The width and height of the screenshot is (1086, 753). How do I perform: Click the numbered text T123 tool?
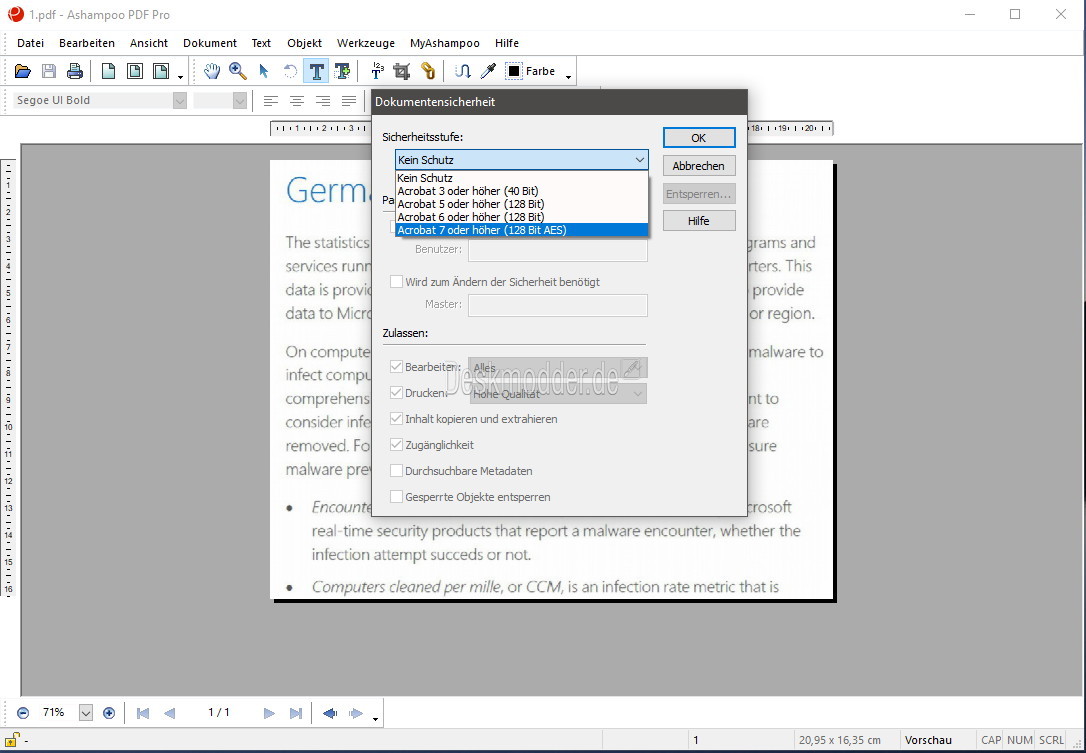click(x=377, y=71)
